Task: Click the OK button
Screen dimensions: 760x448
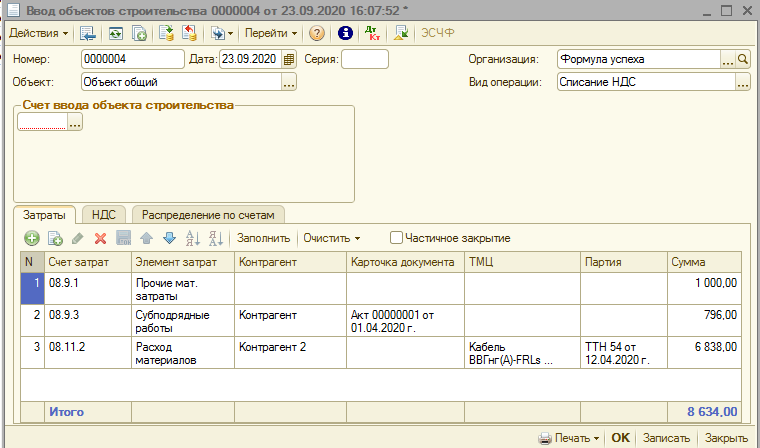Action: click(x=621, y=438)
